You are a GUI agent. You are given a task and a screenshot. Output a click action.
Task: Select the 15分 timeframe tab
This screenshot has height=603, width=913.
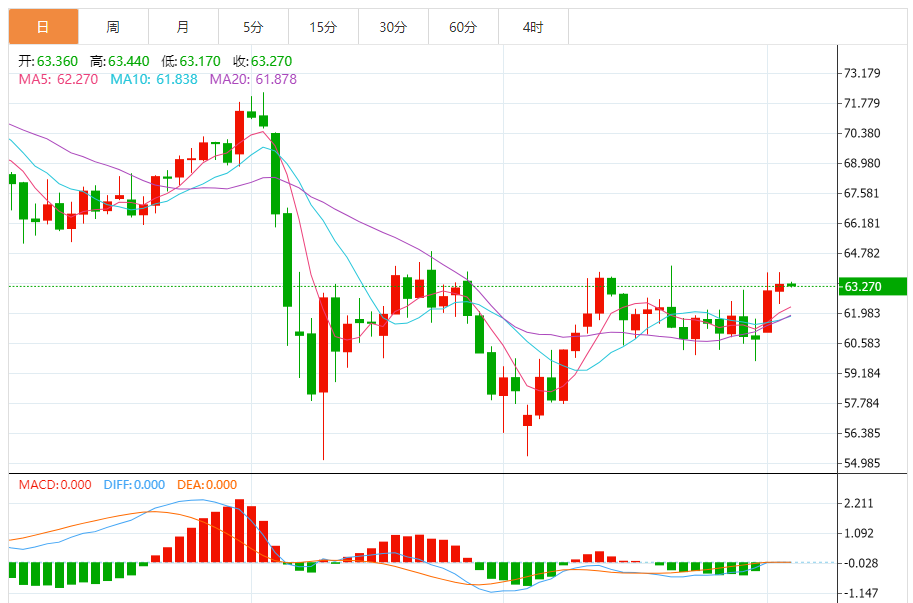pyautogui.click(x=323, y=27)
